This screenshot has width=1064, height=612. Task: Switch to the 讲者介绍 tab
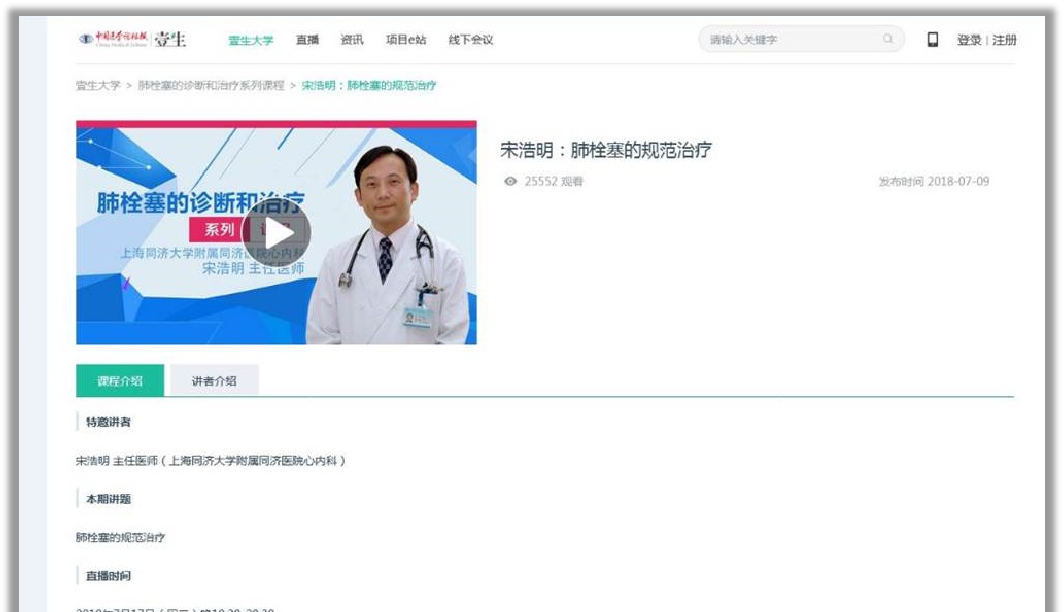click(214, 381)
